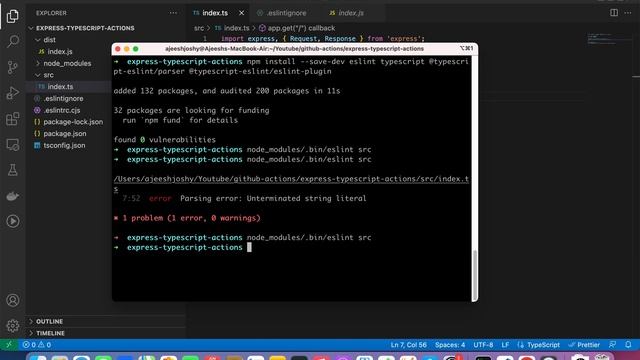Open the Manage gear icon

pyautogui.click(x=13, y=326)
